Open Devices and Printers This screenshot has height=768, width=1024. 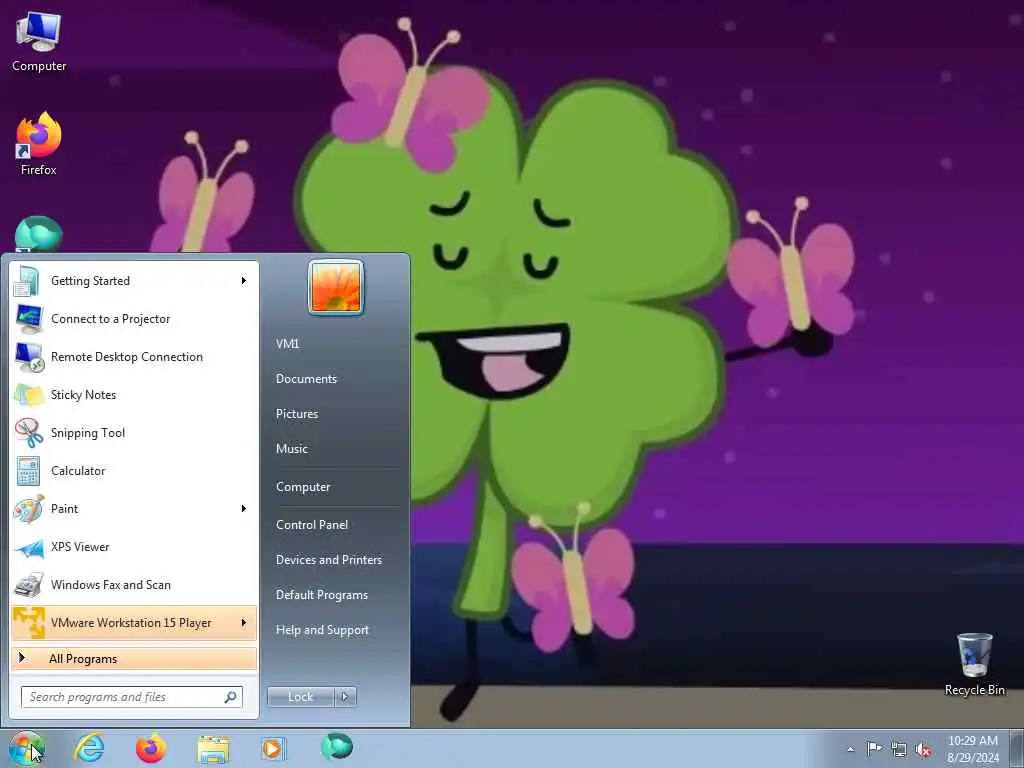pos(329,560)
